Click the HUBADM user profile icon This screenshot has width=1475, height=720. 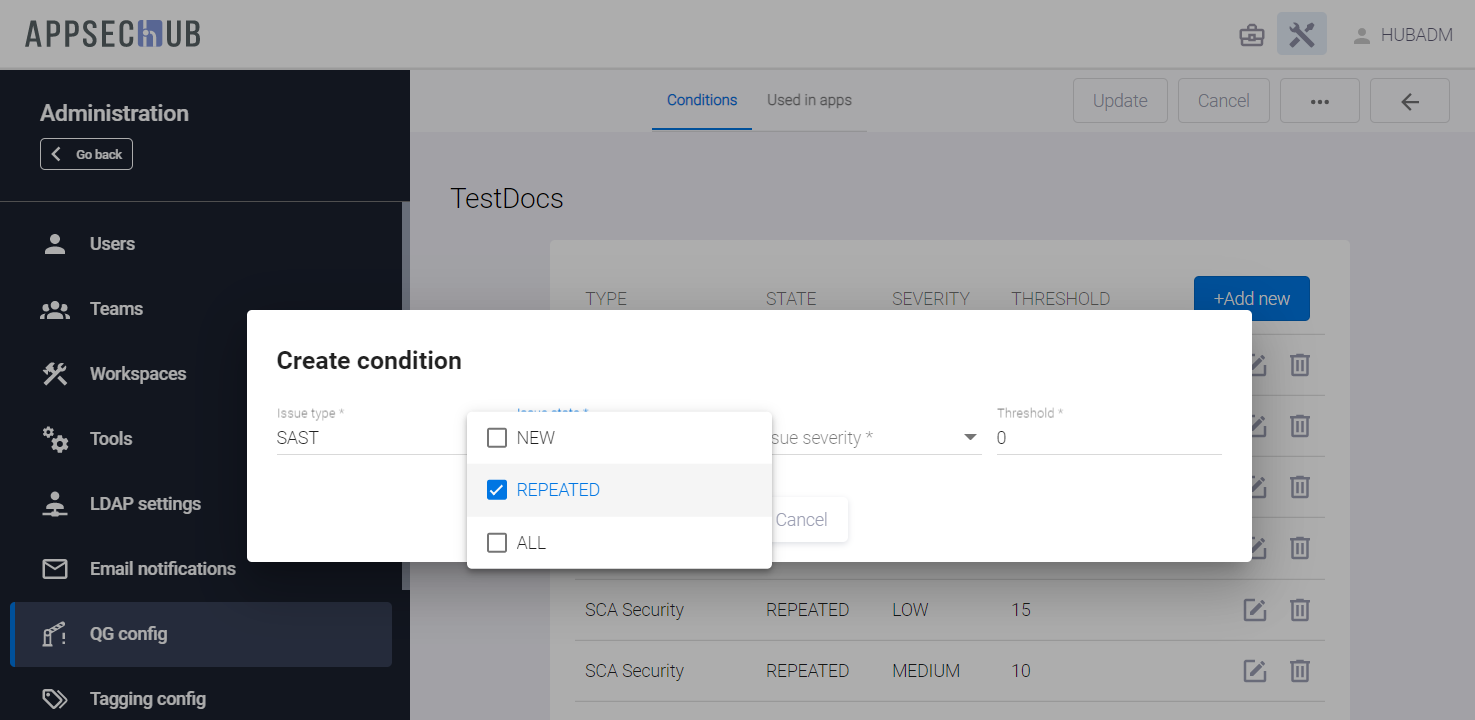tap(1361, 36)
